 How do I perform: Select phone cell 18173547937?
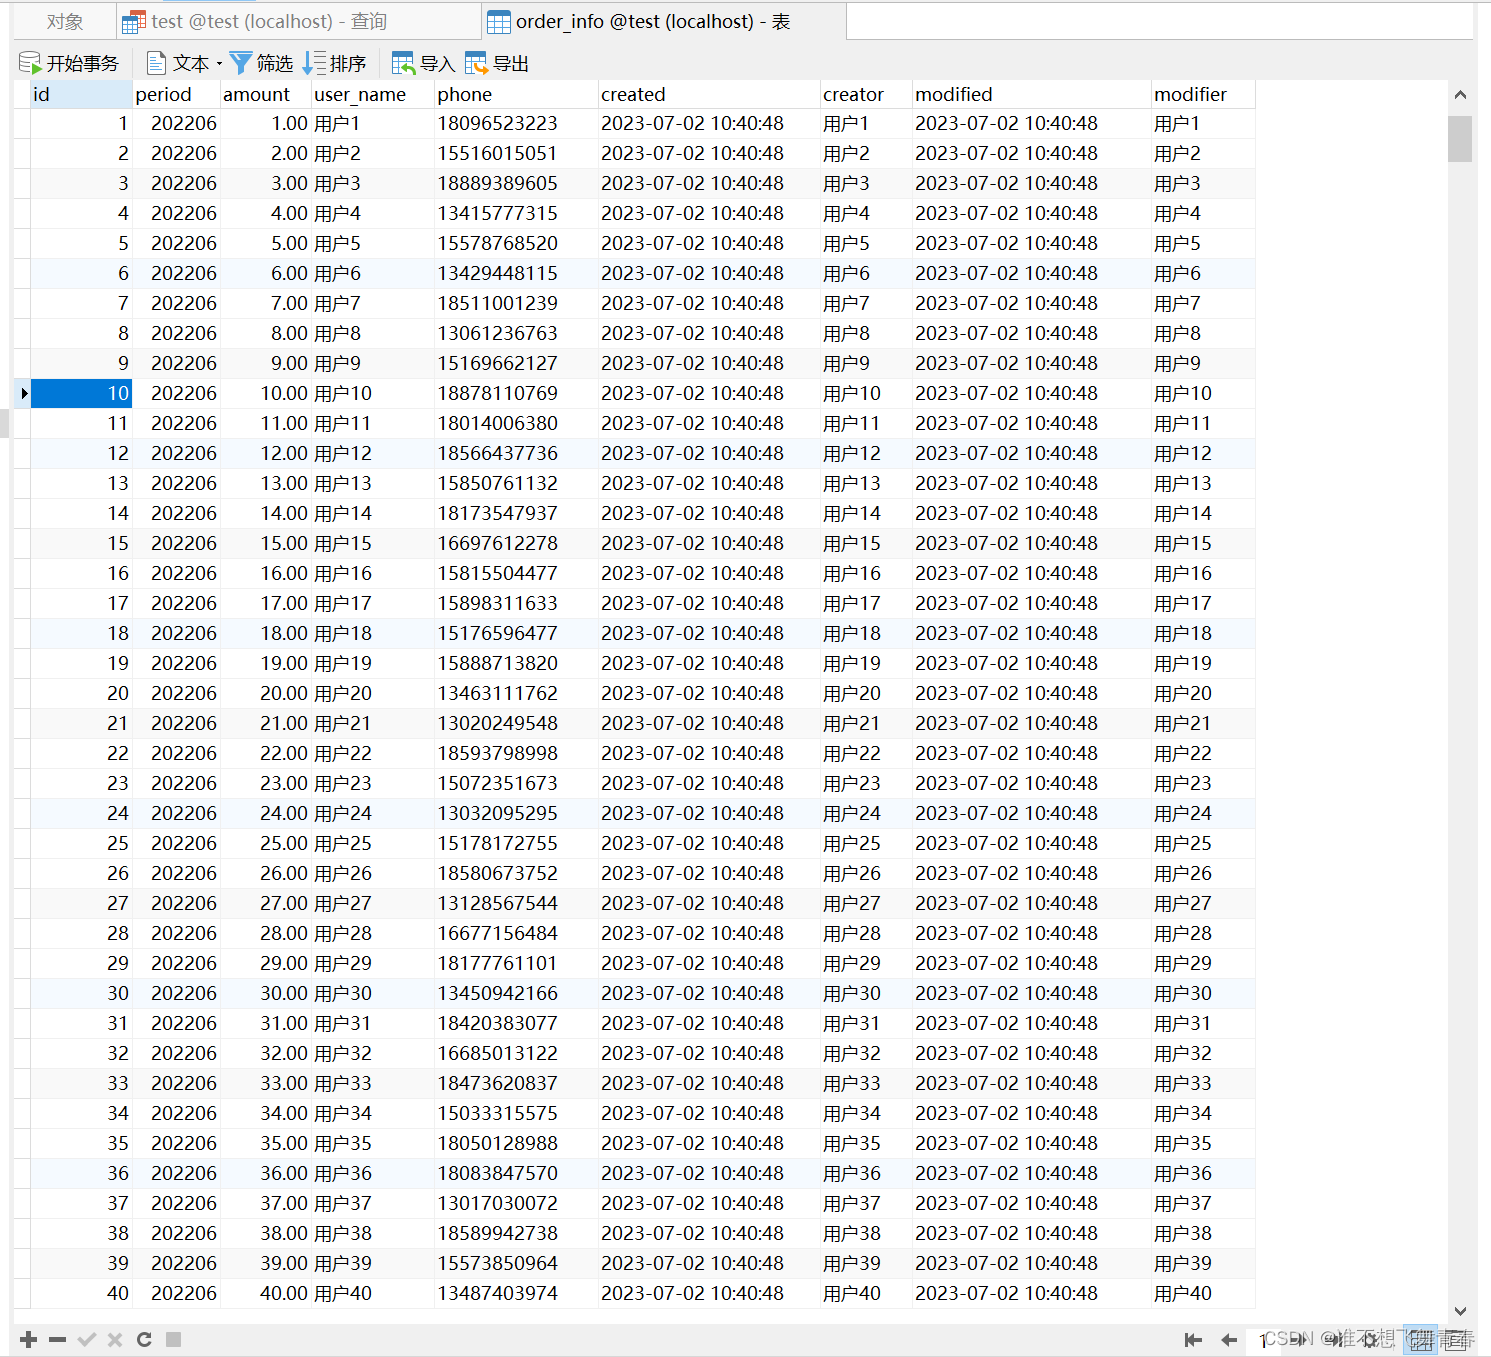[516, 514]
